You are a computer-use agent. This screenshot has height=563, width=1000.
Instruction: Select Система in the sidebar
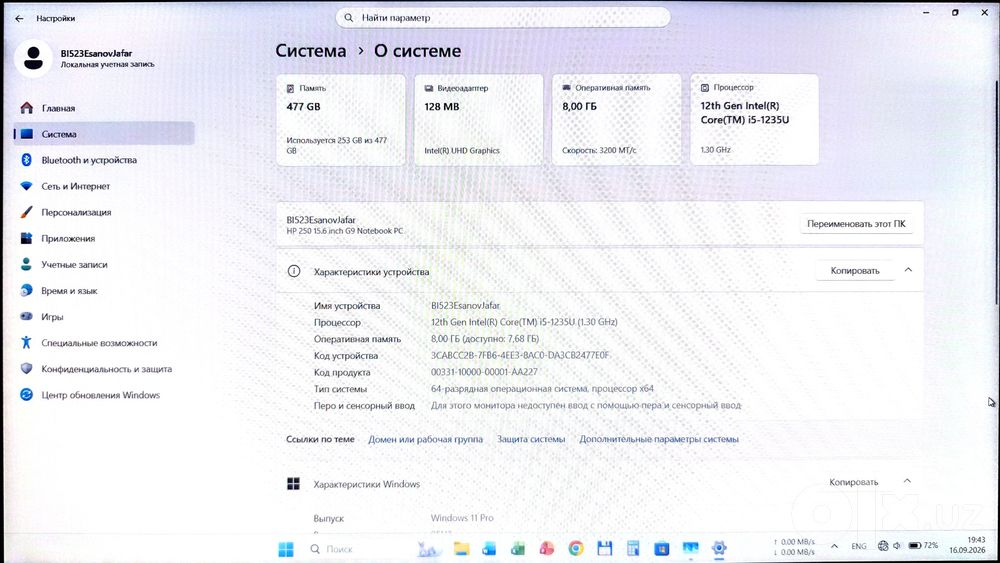tap(104, 134)
